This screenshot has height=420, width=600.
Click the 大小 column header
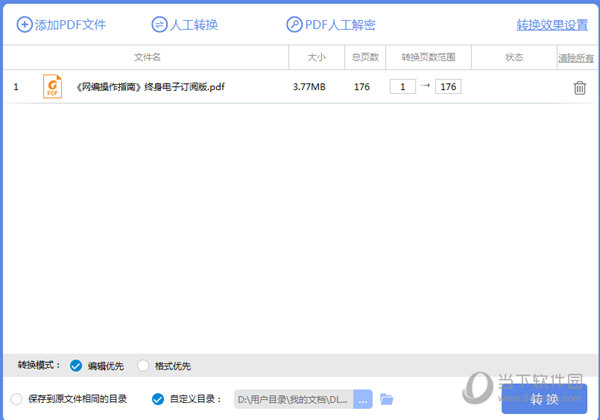click(316, 57)
